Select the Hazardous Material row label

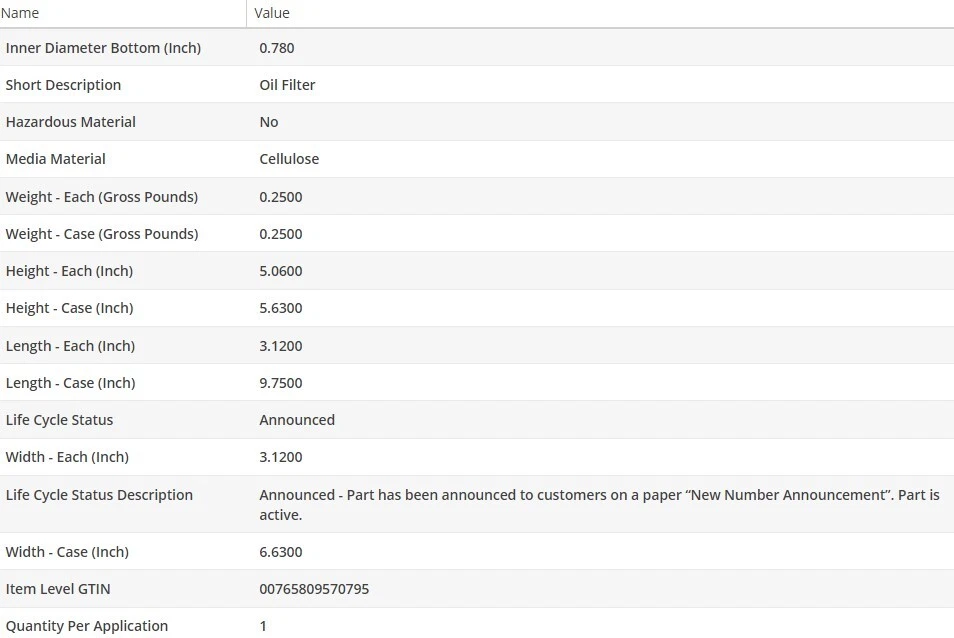71,122
